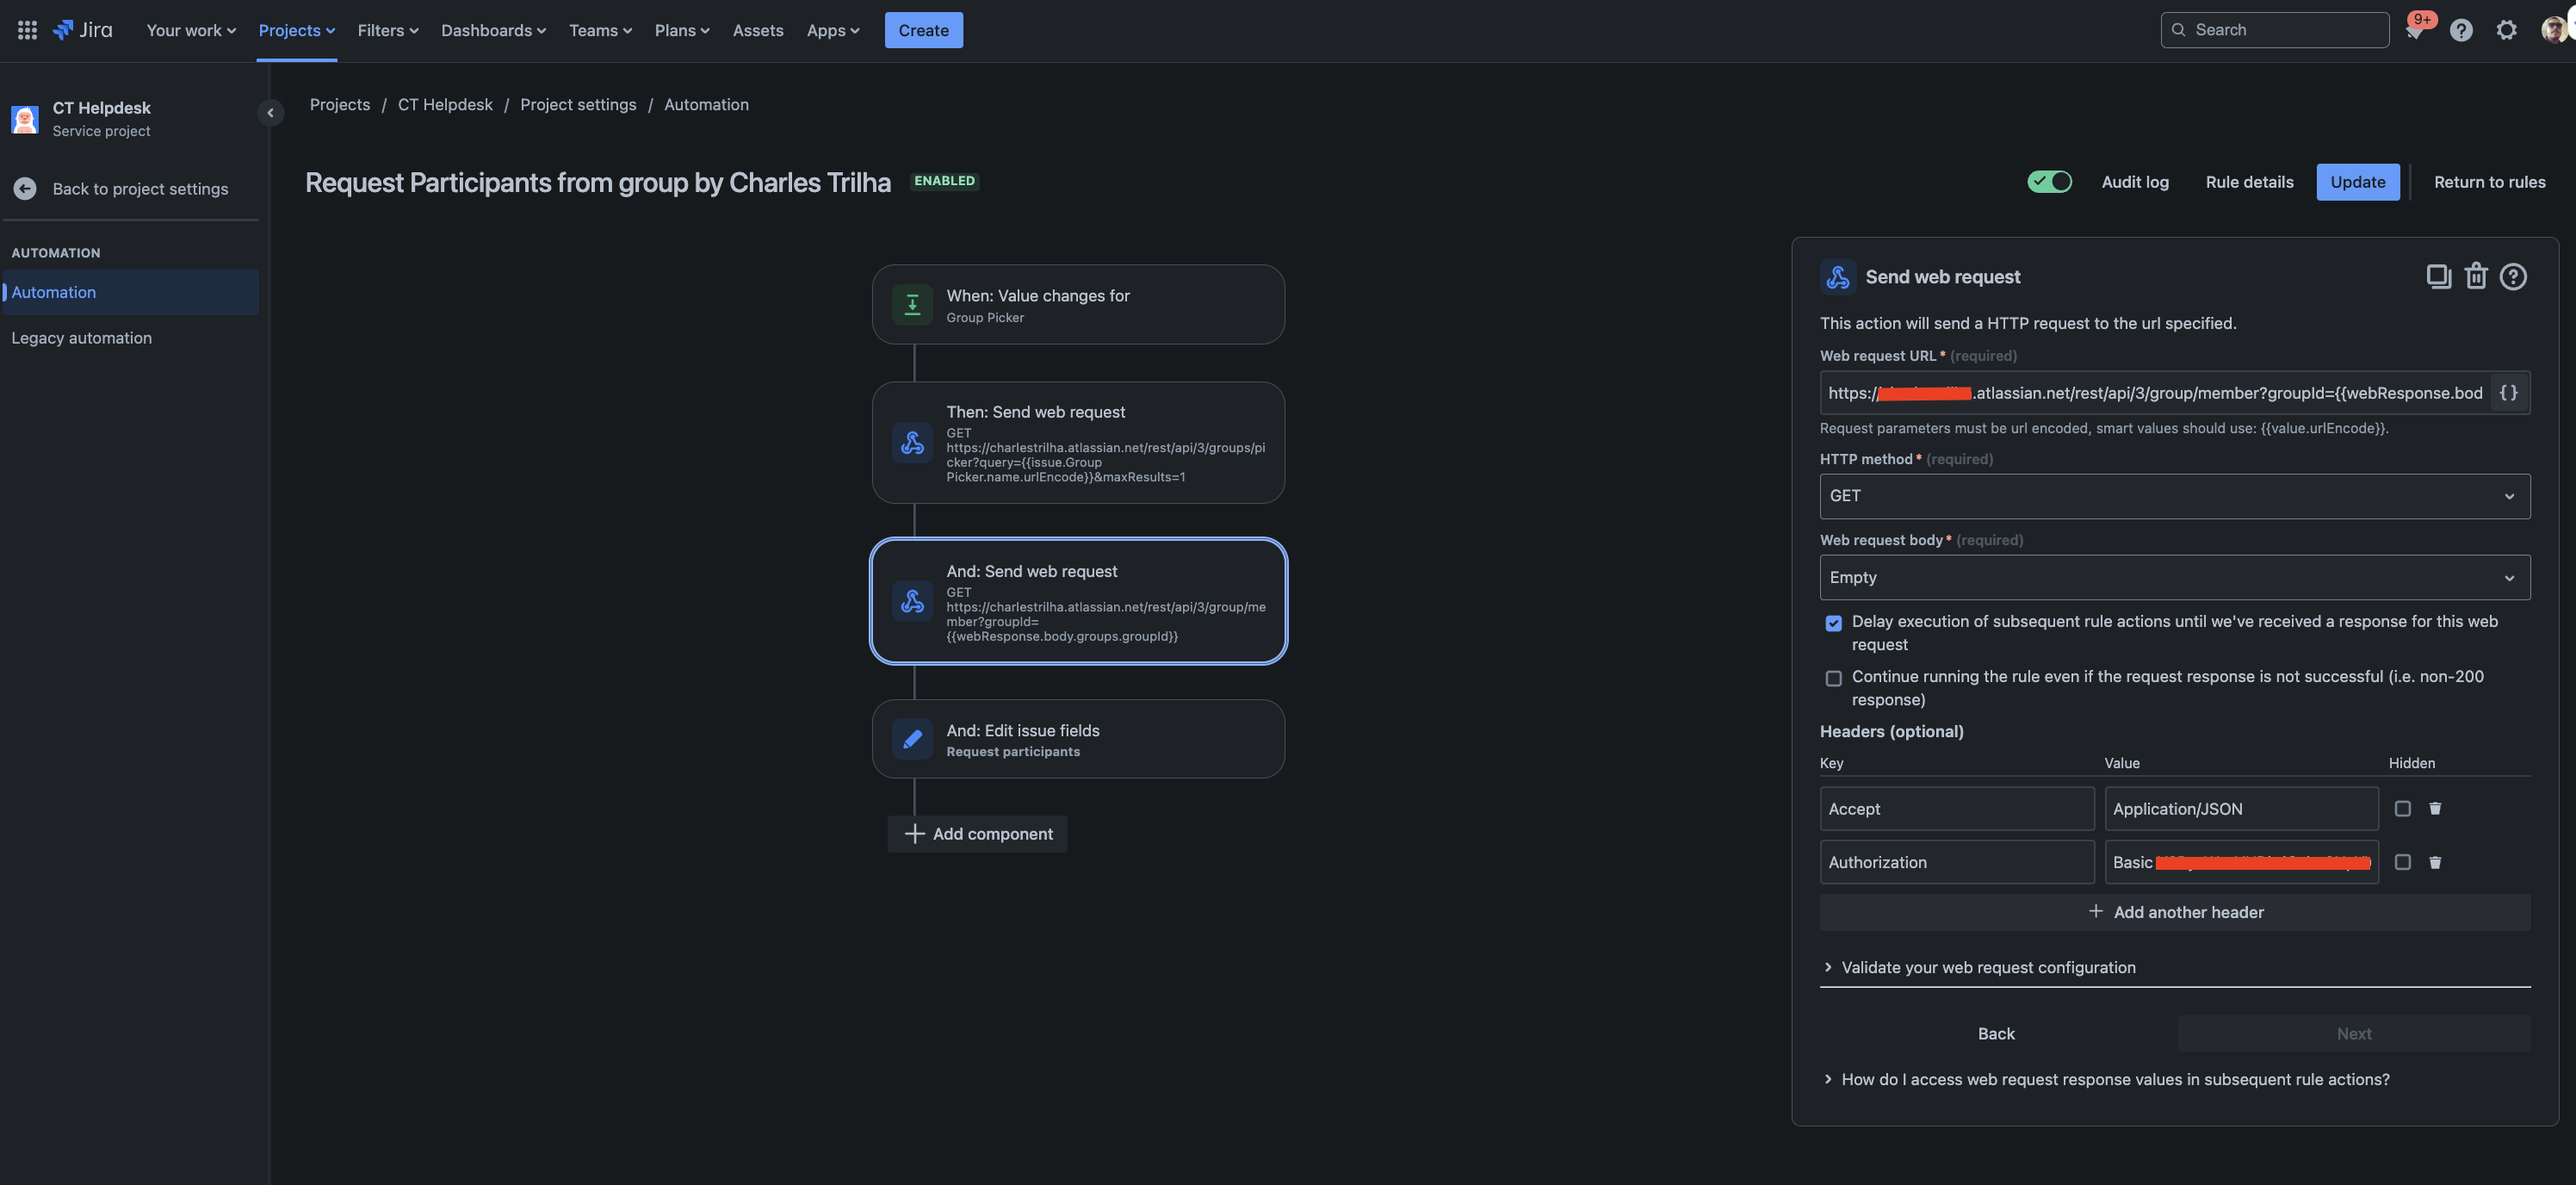
Task: Open the notifications bell icon
Action: (x=2413, y=31)
